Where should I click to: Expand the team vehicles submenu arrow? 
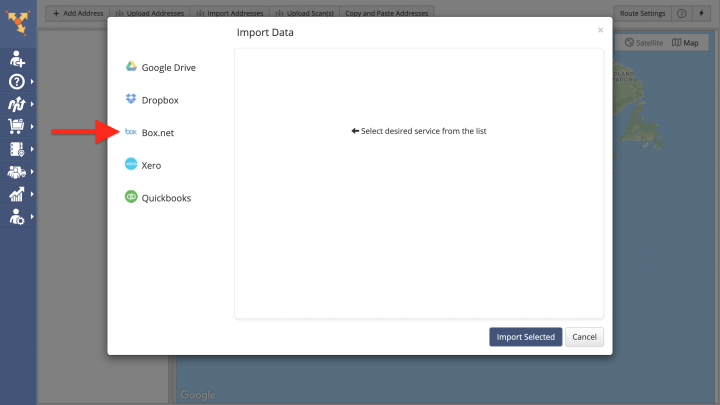click(x=32, y=172)
